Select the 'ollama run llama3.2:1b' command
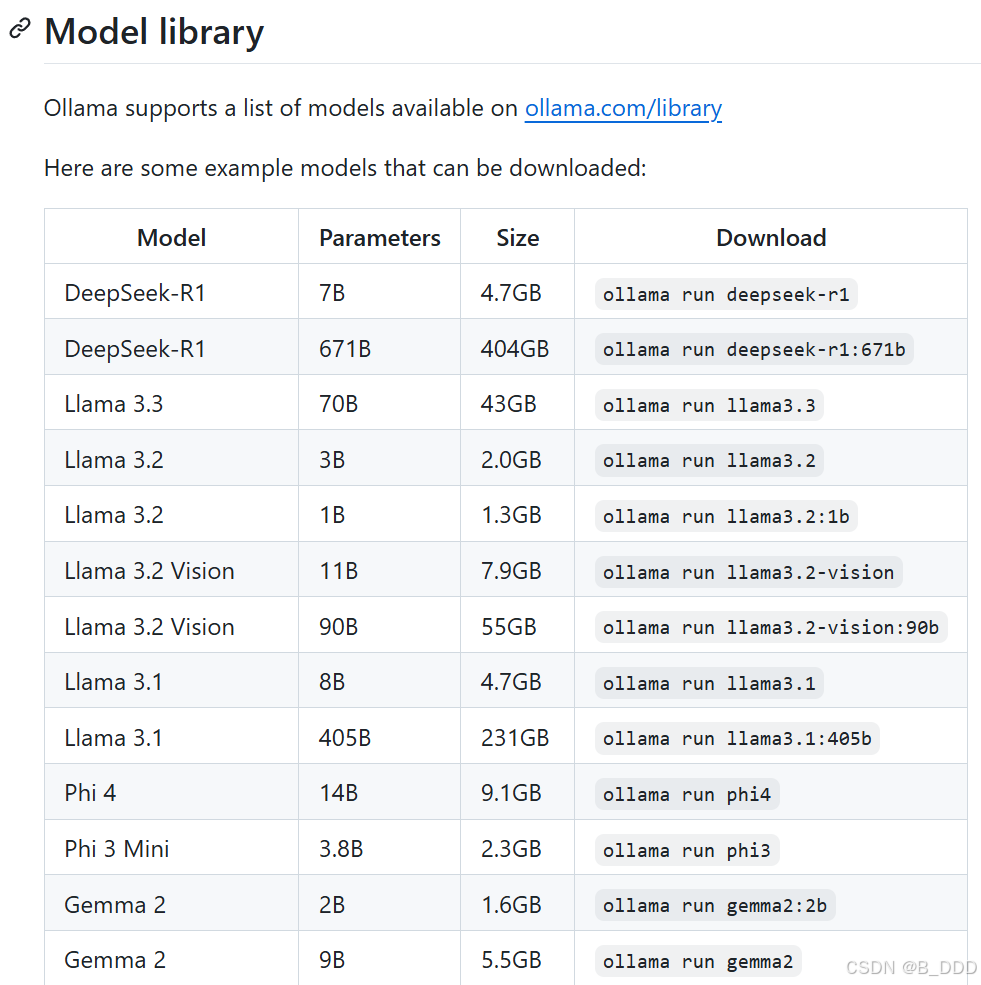This screenshot has width=981, height=985. pos(726,516)
